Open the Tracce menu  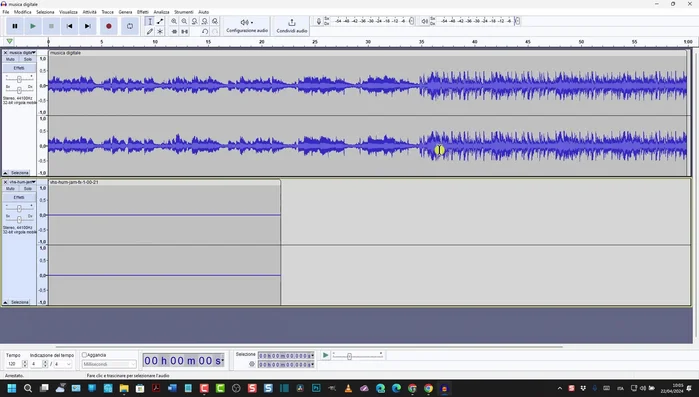107,12
